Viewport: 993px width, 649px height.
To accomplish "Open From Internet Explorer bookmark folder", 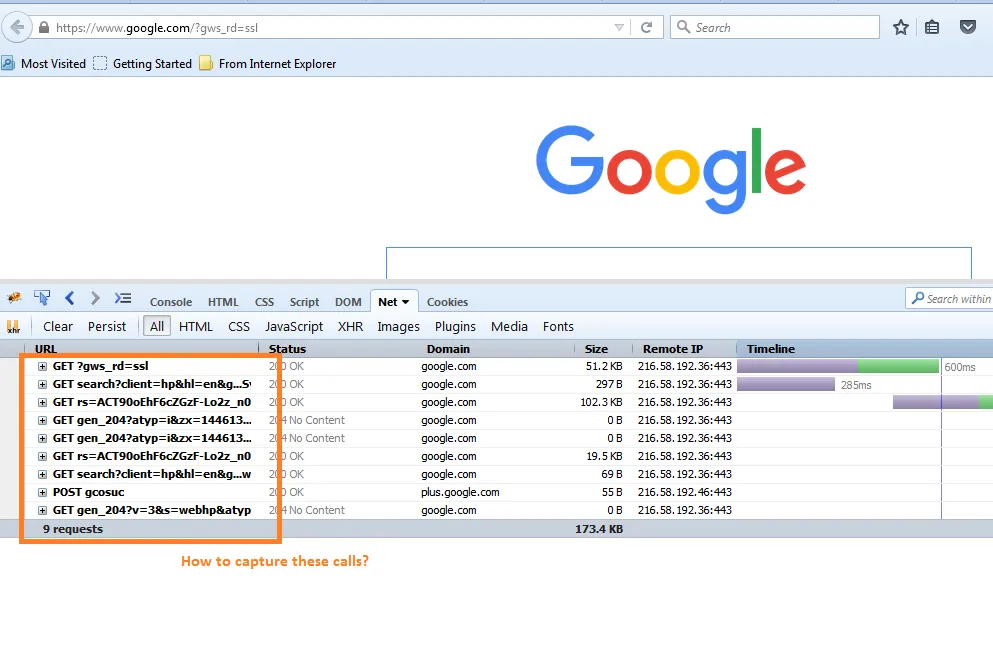I will click(x=268, y=64).
